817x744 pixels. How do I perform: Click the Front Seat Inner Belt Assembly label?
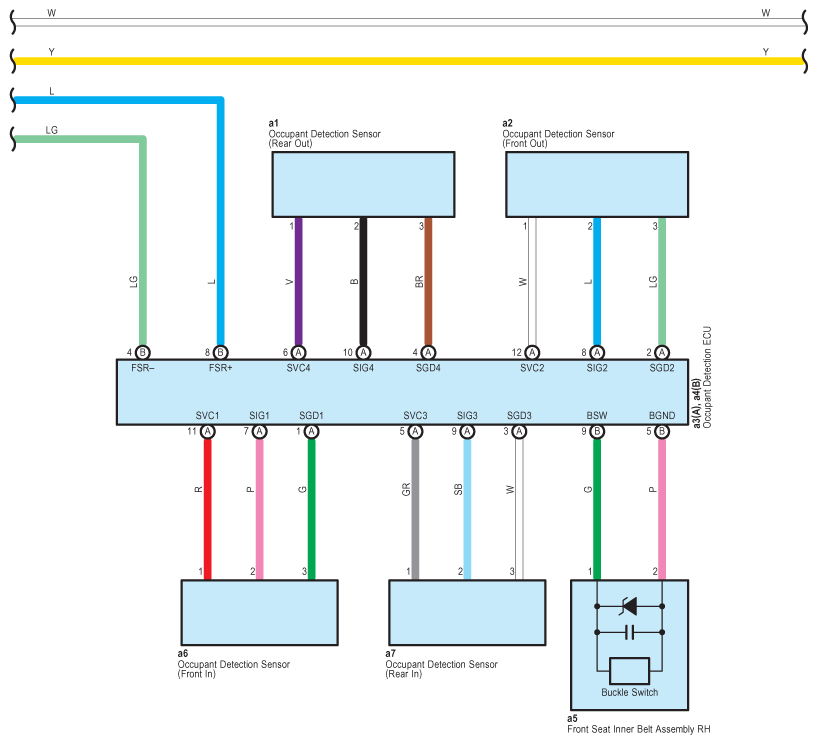coord(638,730)
